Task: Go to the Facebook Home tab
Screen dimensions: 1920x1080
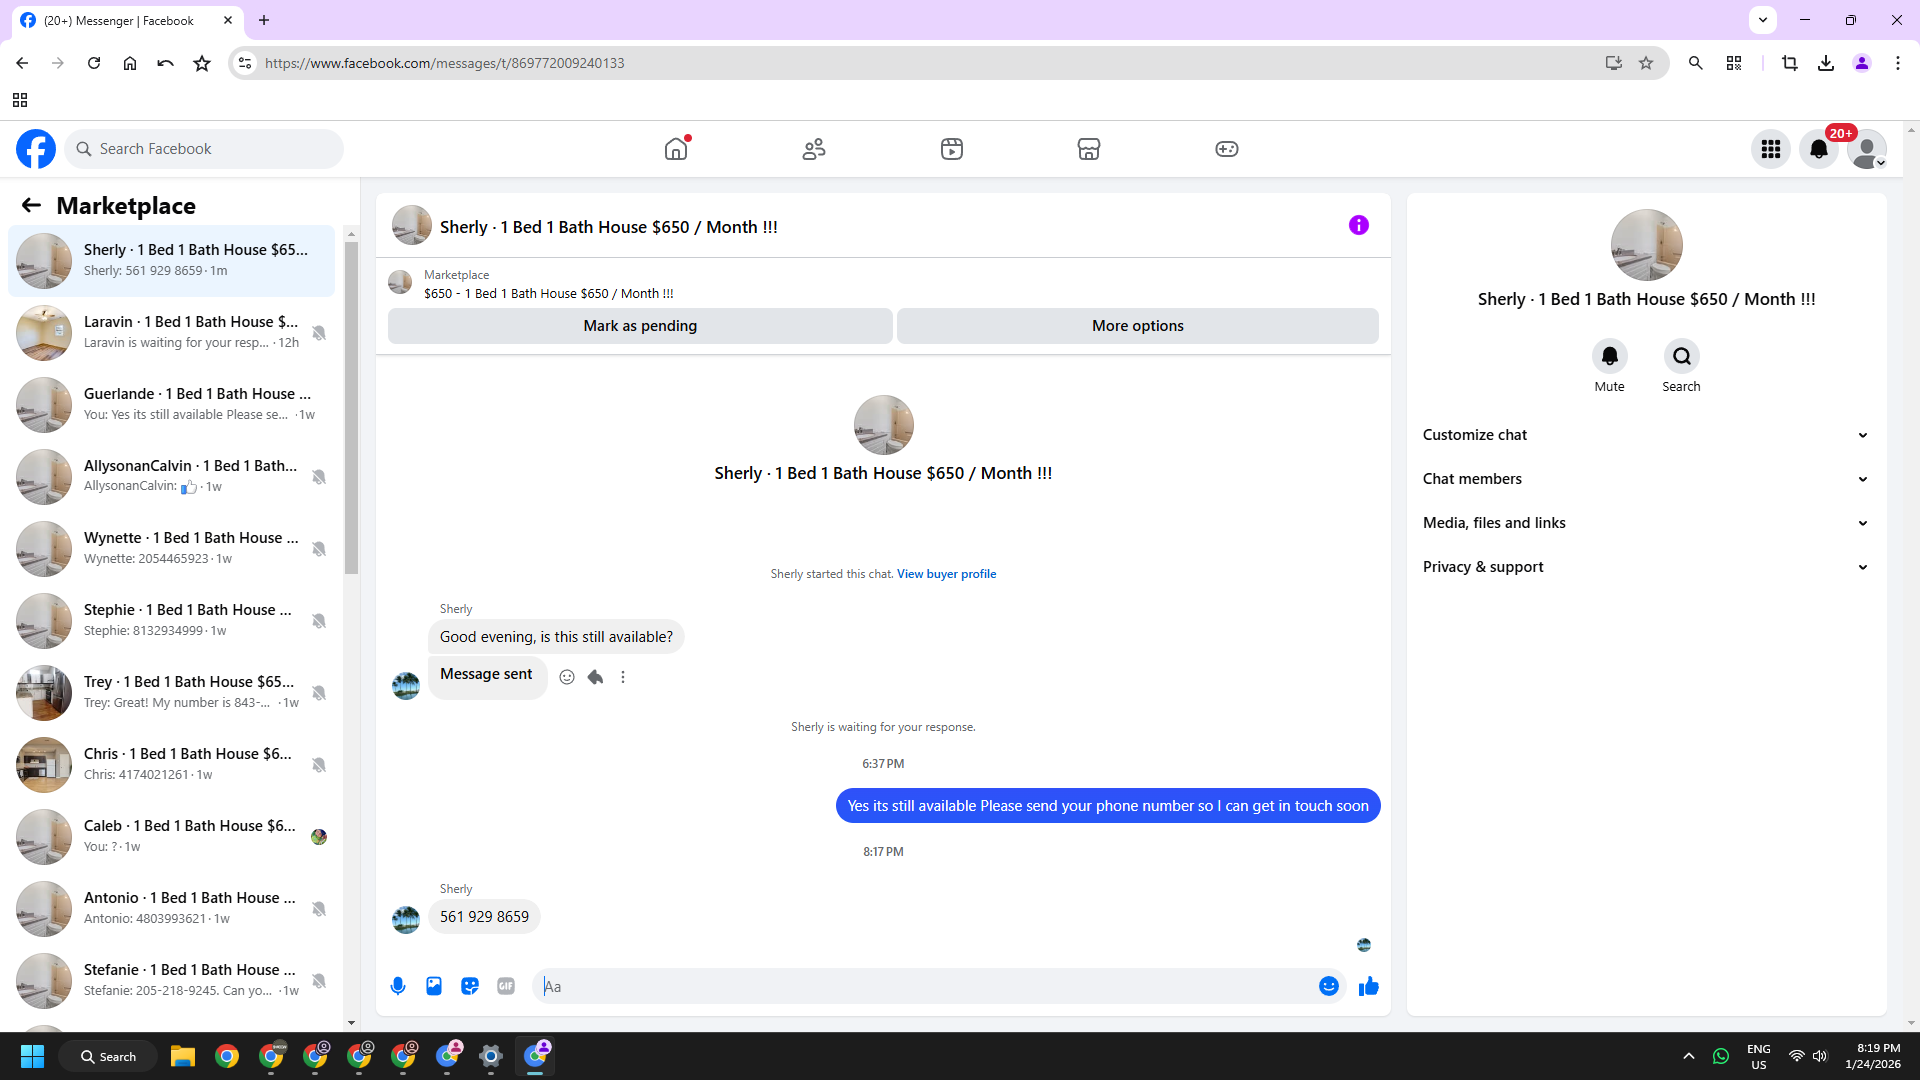Action: pos(676,149)
